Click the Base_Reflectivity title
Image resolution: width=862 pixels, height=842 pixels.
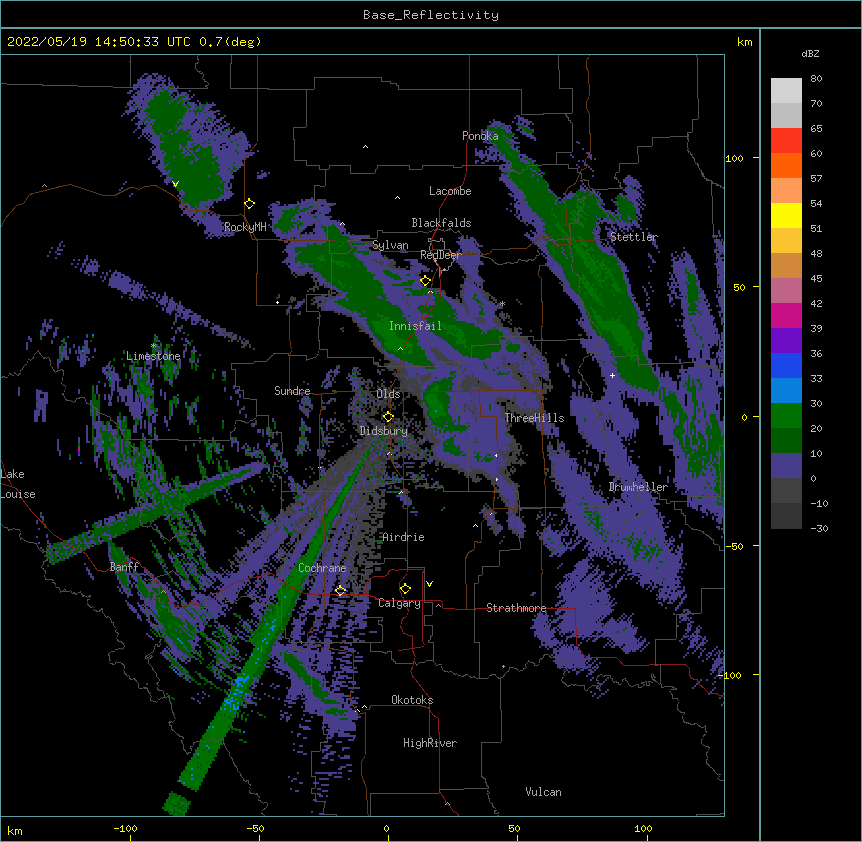click(431, 15)
